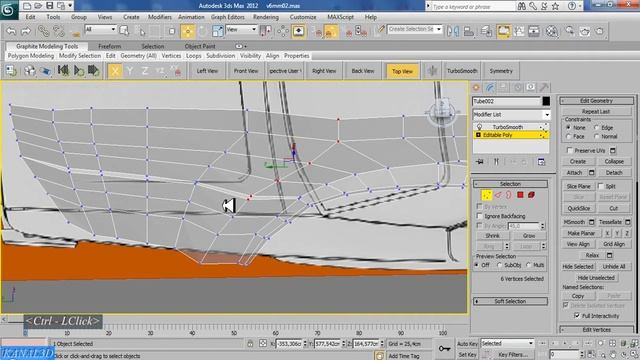640x360 pixels.
Task: Click the Undo arrow in main toolbar
Action: (11, 31)
